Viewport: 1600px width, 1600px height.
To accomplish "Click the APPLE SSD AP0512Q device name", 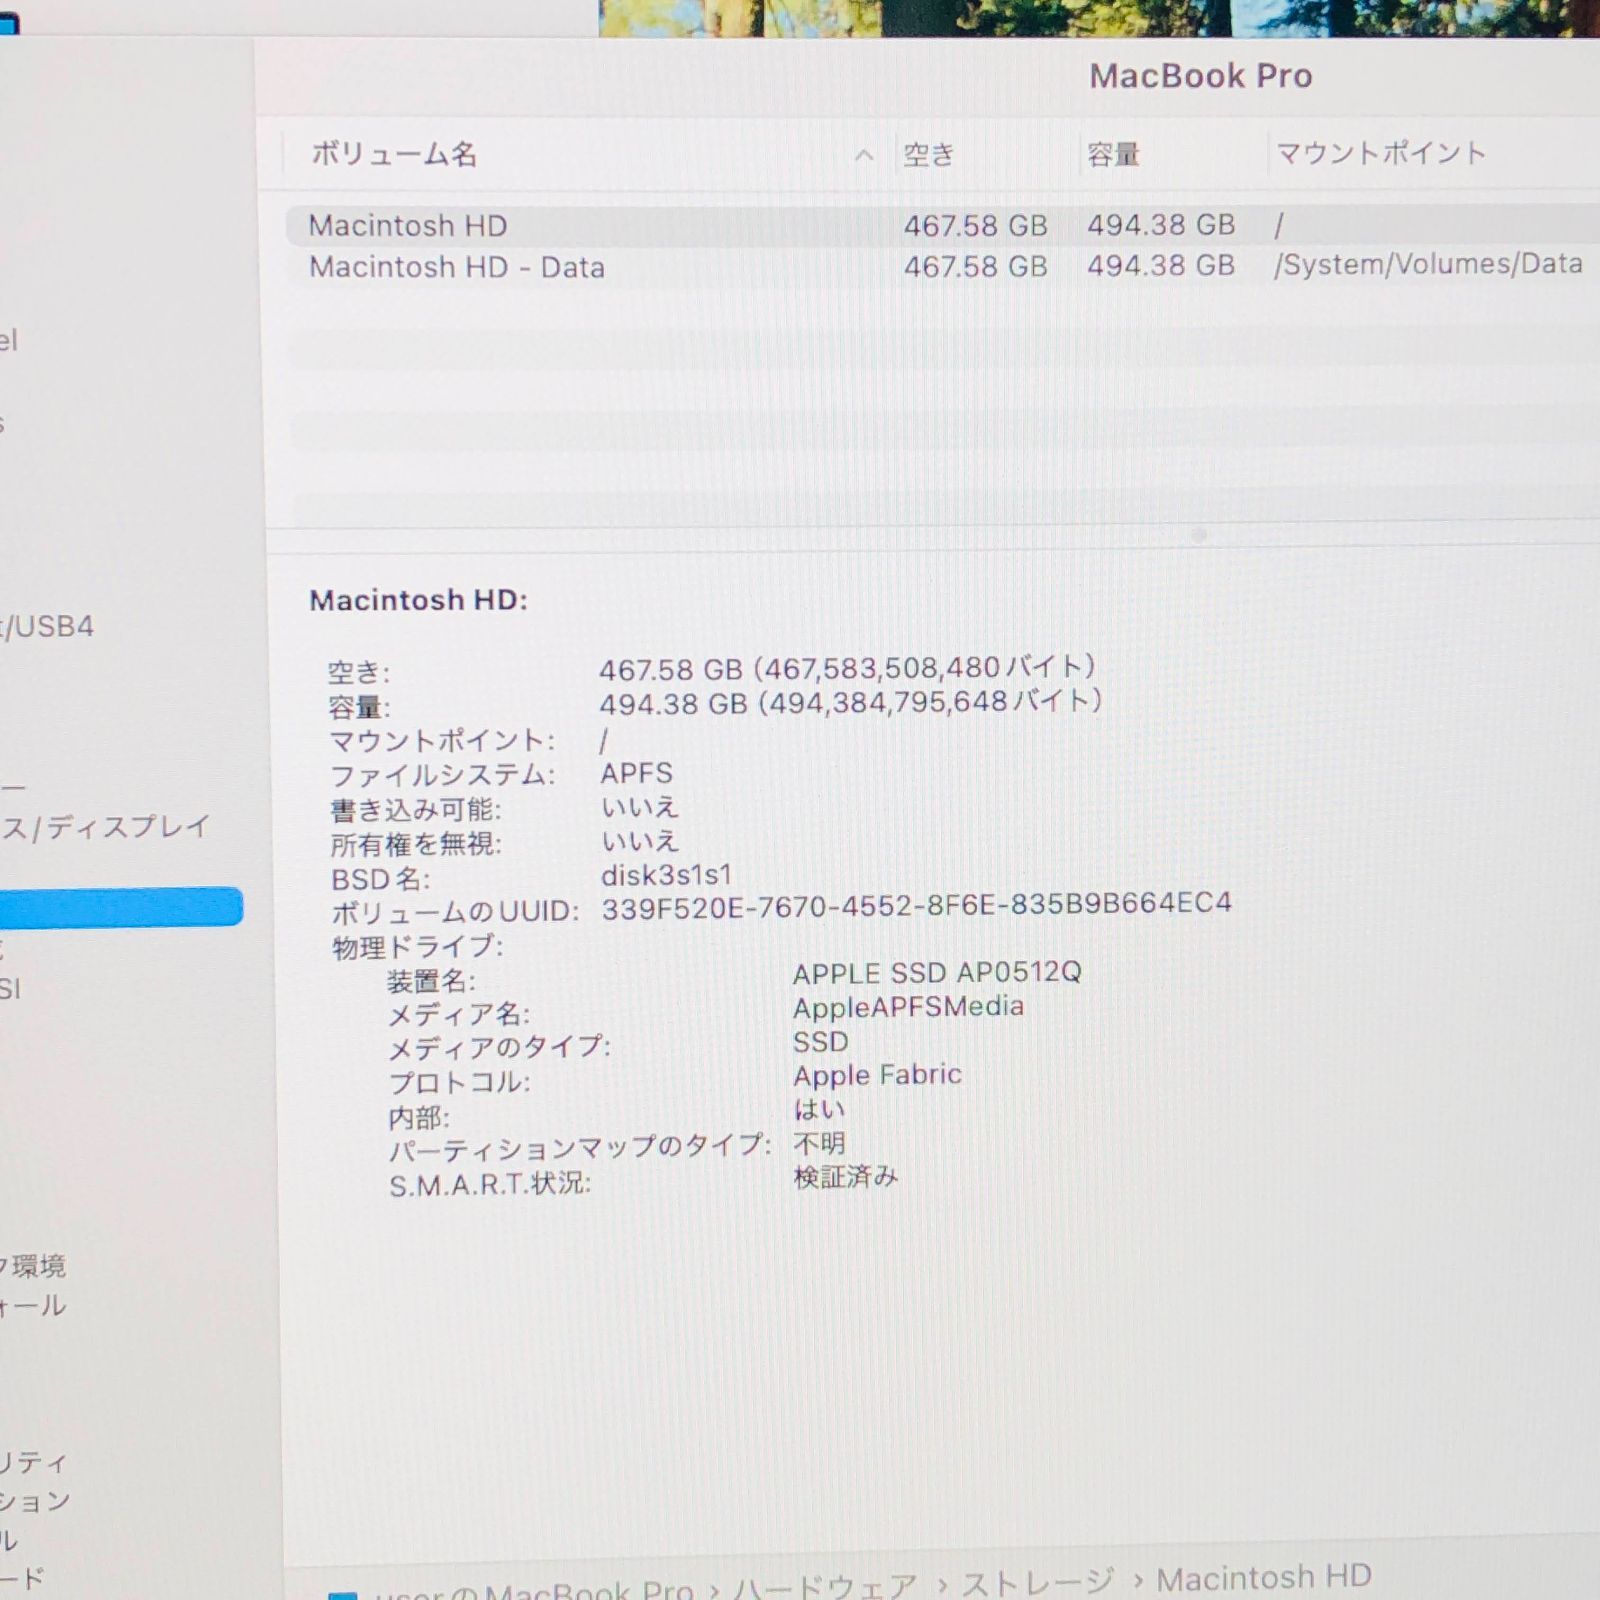I will pyautogui.click(x=937, y=972).
